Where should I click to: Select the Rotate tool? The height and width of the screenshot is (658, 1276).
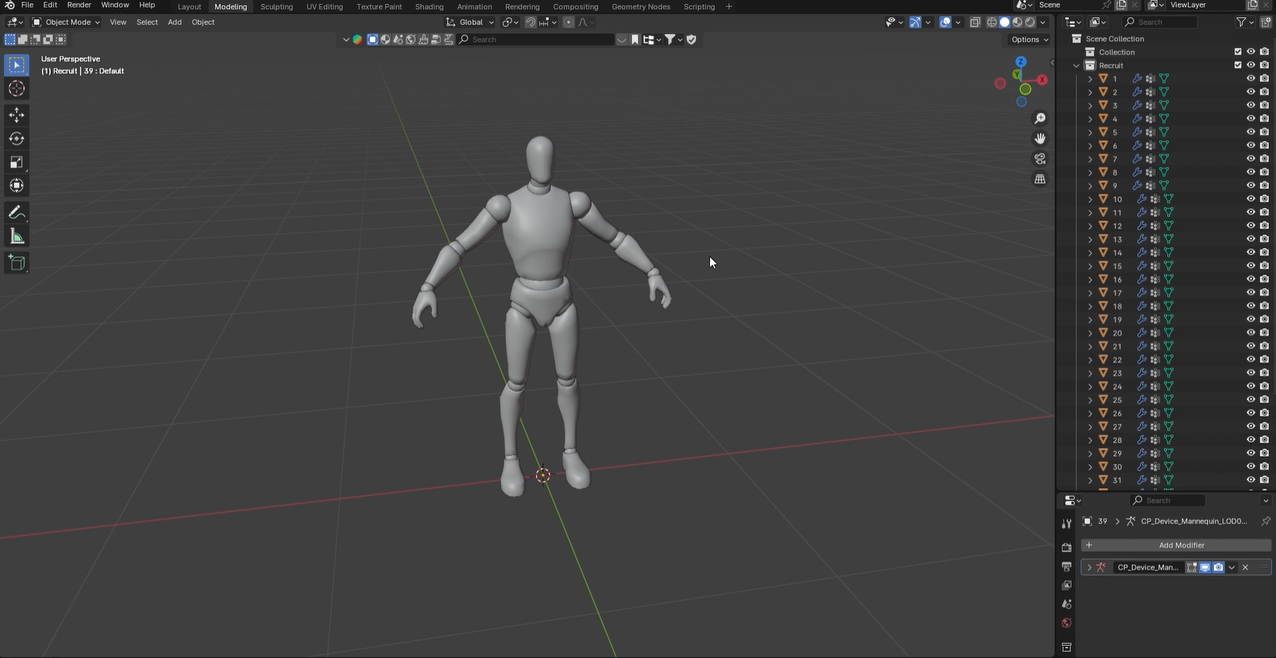(17, 139)
